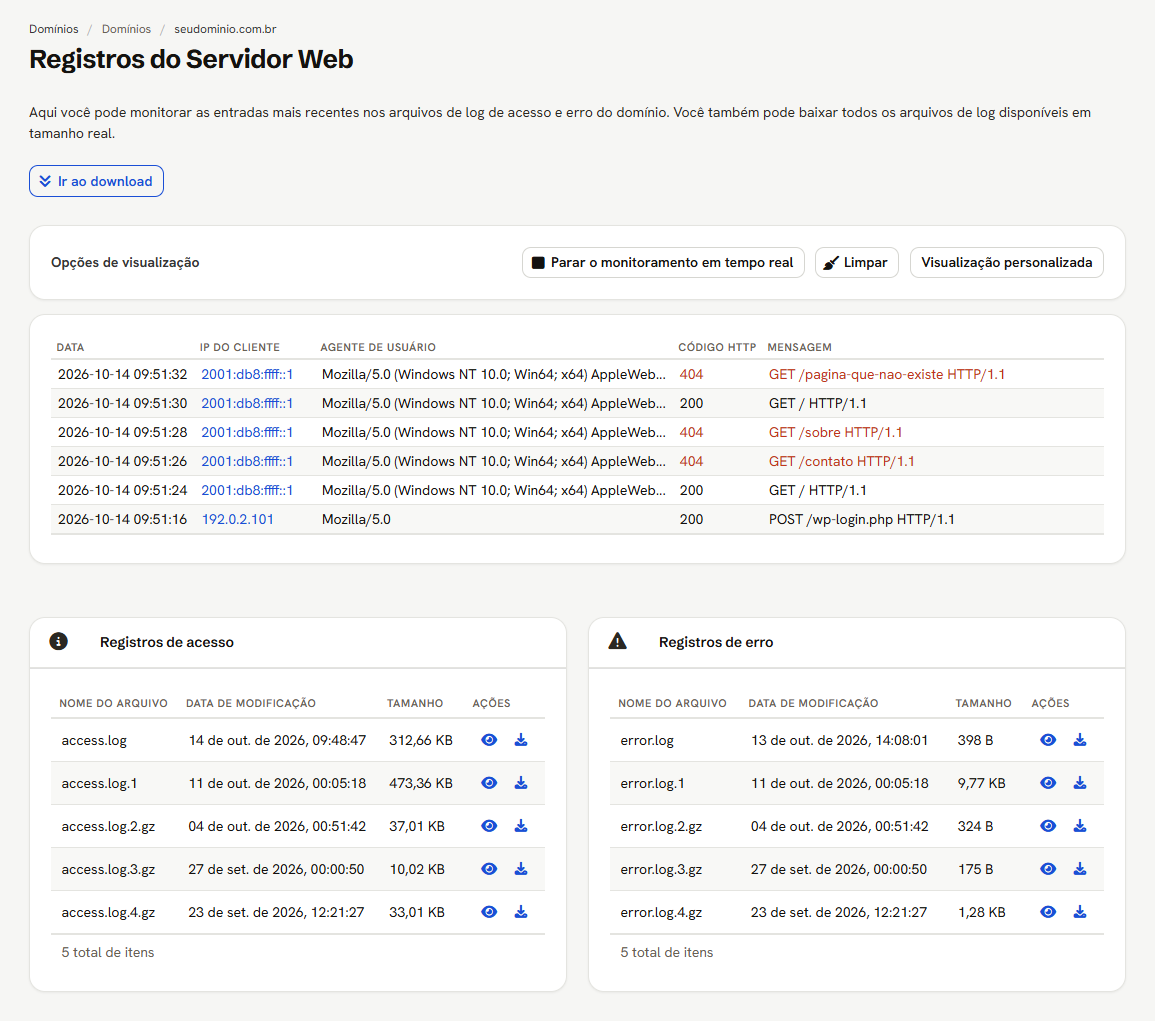The width and height of the screenshot is (1155, 1021).
Task: Clear the log view with Limpar
Action: [857, 262]
